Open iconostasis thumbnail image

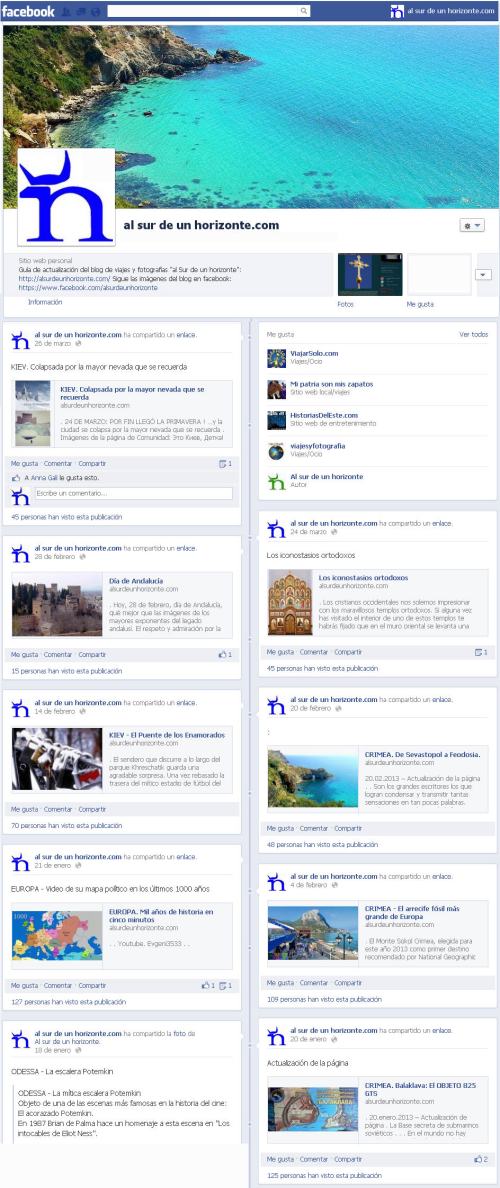point(290,602)
